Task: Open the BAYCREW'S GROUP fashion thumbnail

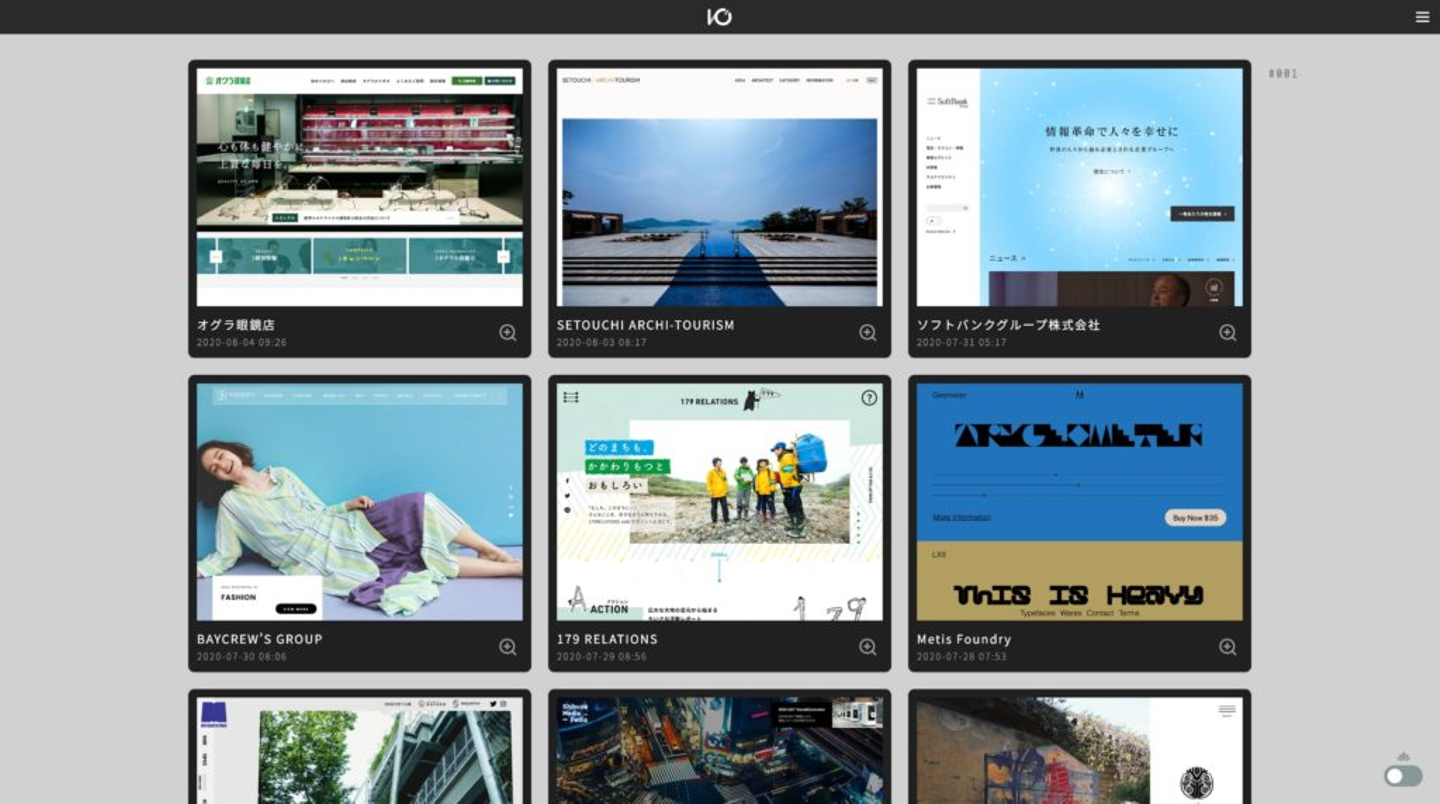Action: tap(360, 502)
